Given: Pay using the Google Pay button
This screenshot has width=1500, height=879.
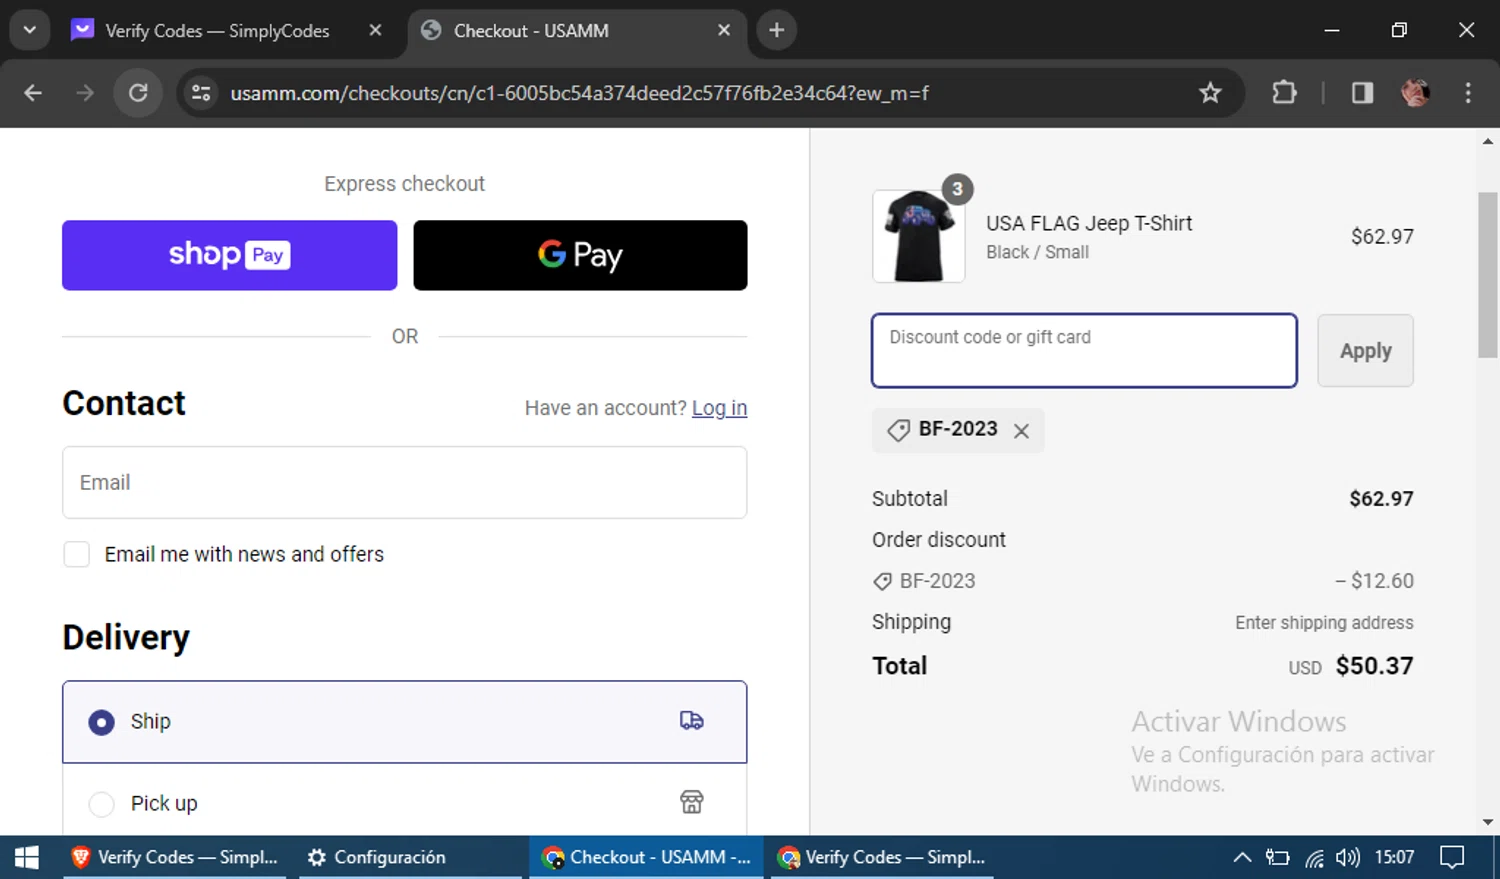Looking at the screenshot, I should [580, 255].
